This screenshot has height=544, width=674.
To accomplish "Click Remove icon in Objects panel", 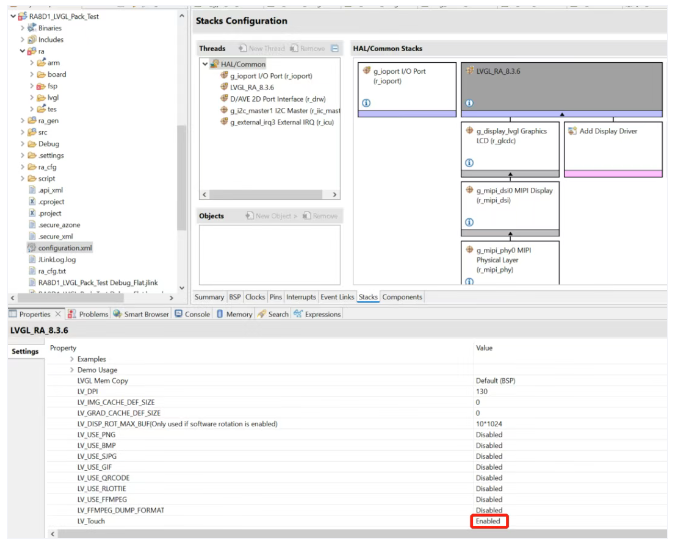I will tap(306, 216).
